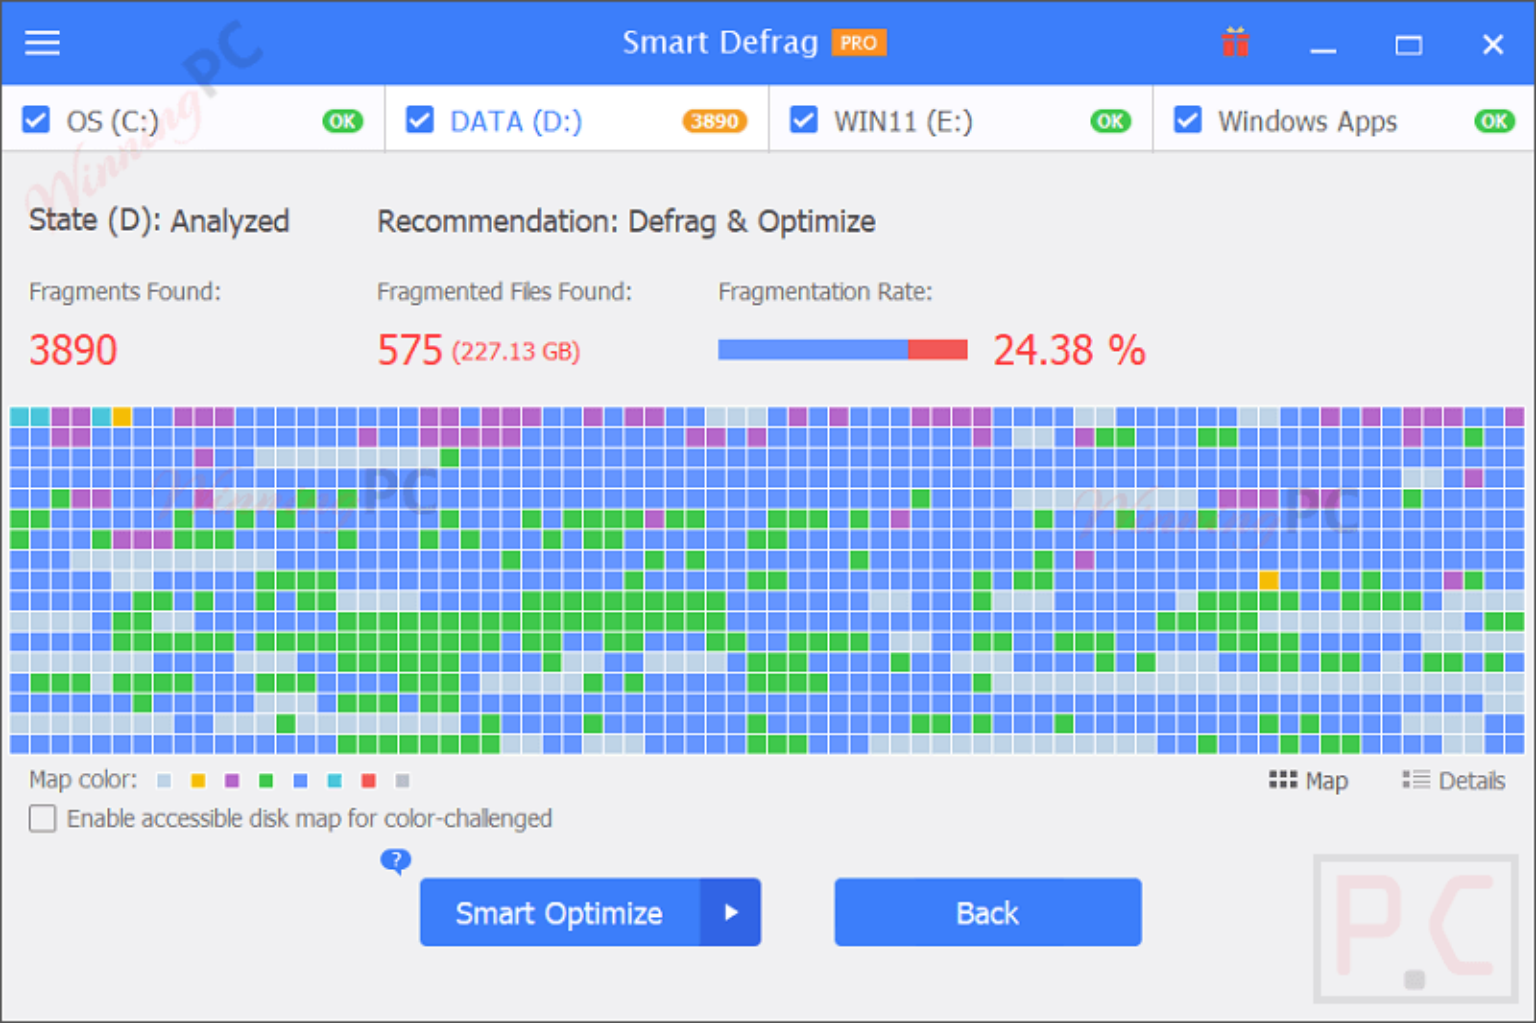
Task: Click the gift promotion icon in title bar
Action: point(1236,42)
